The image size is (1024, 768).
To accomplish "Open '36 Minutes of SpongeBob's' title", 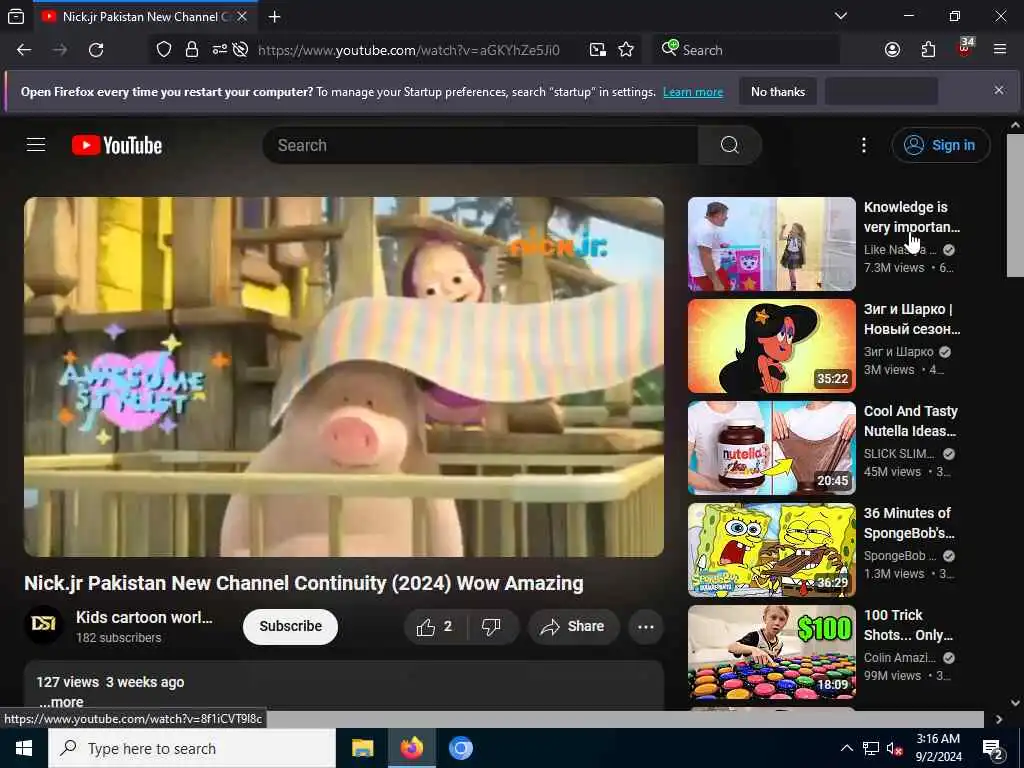I will tap(910, 523).
